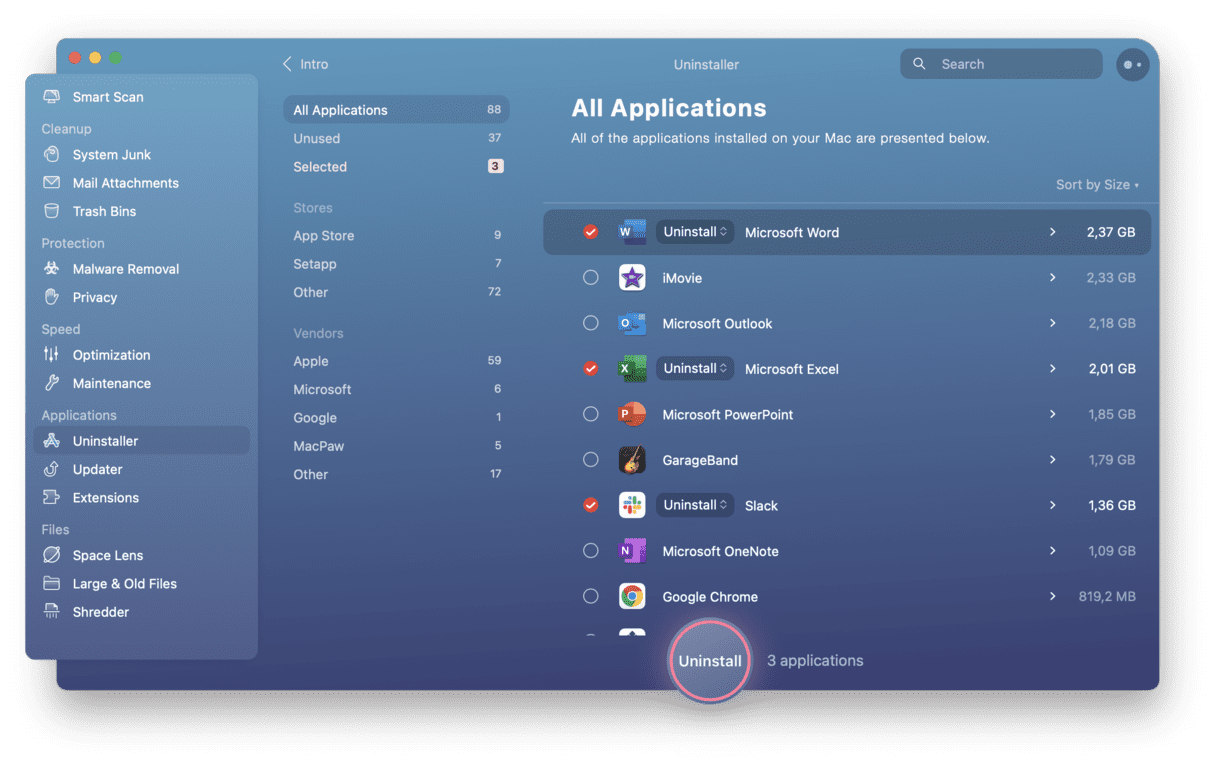This screenshot has height=765, width=1216.
Task: Select the Google Chrome checkbox
Action: coord(591,596)
